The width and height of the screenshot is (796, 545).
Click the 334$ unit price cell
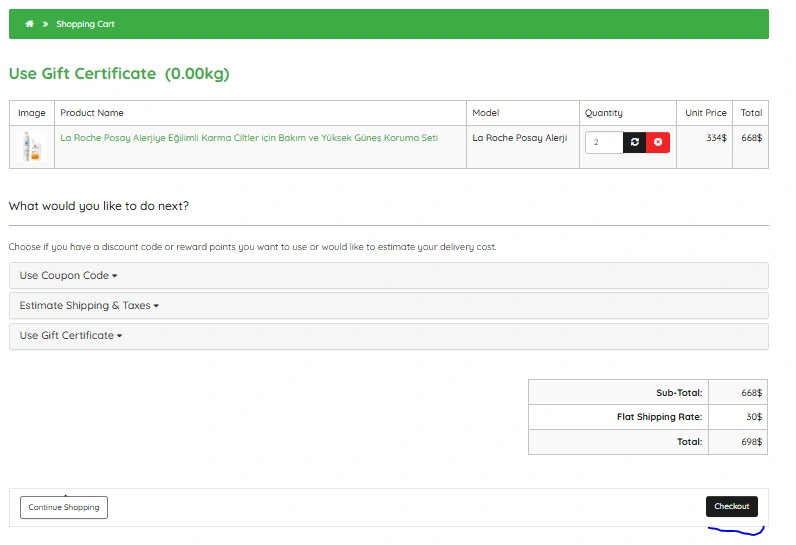[716, 138]
